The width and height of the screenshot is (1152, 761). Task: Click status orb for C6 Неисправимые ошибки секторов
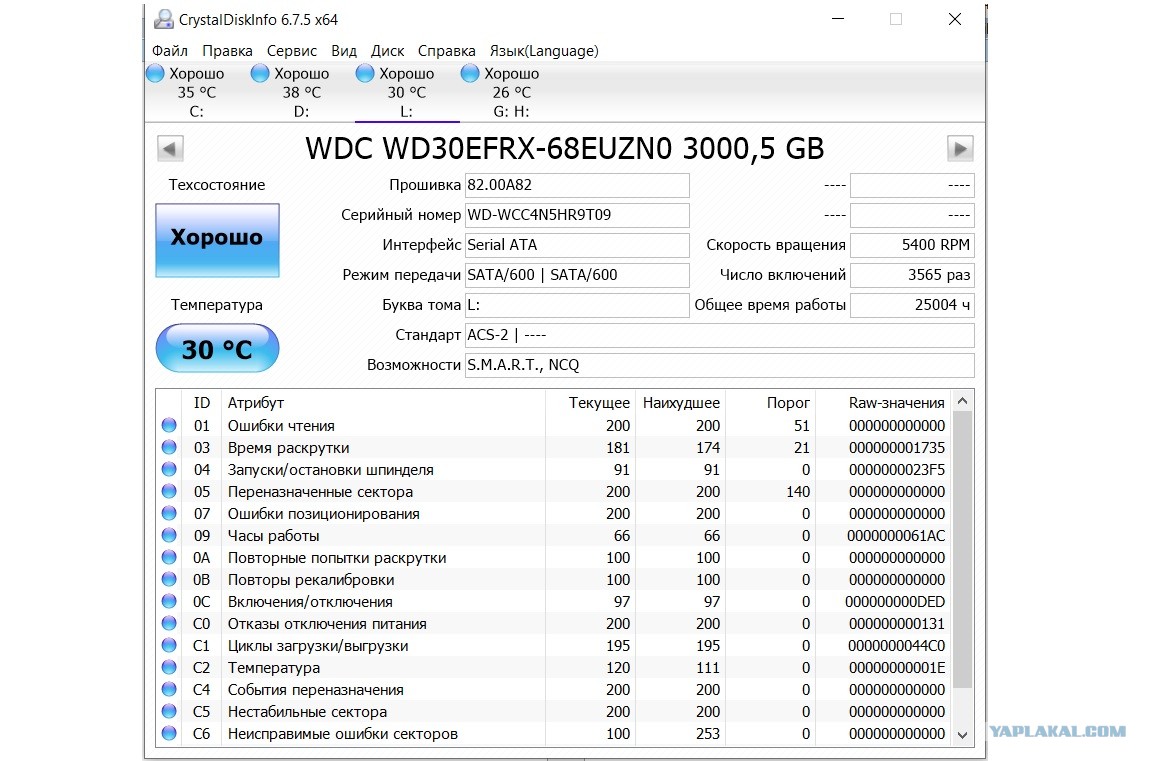[169, 733]
